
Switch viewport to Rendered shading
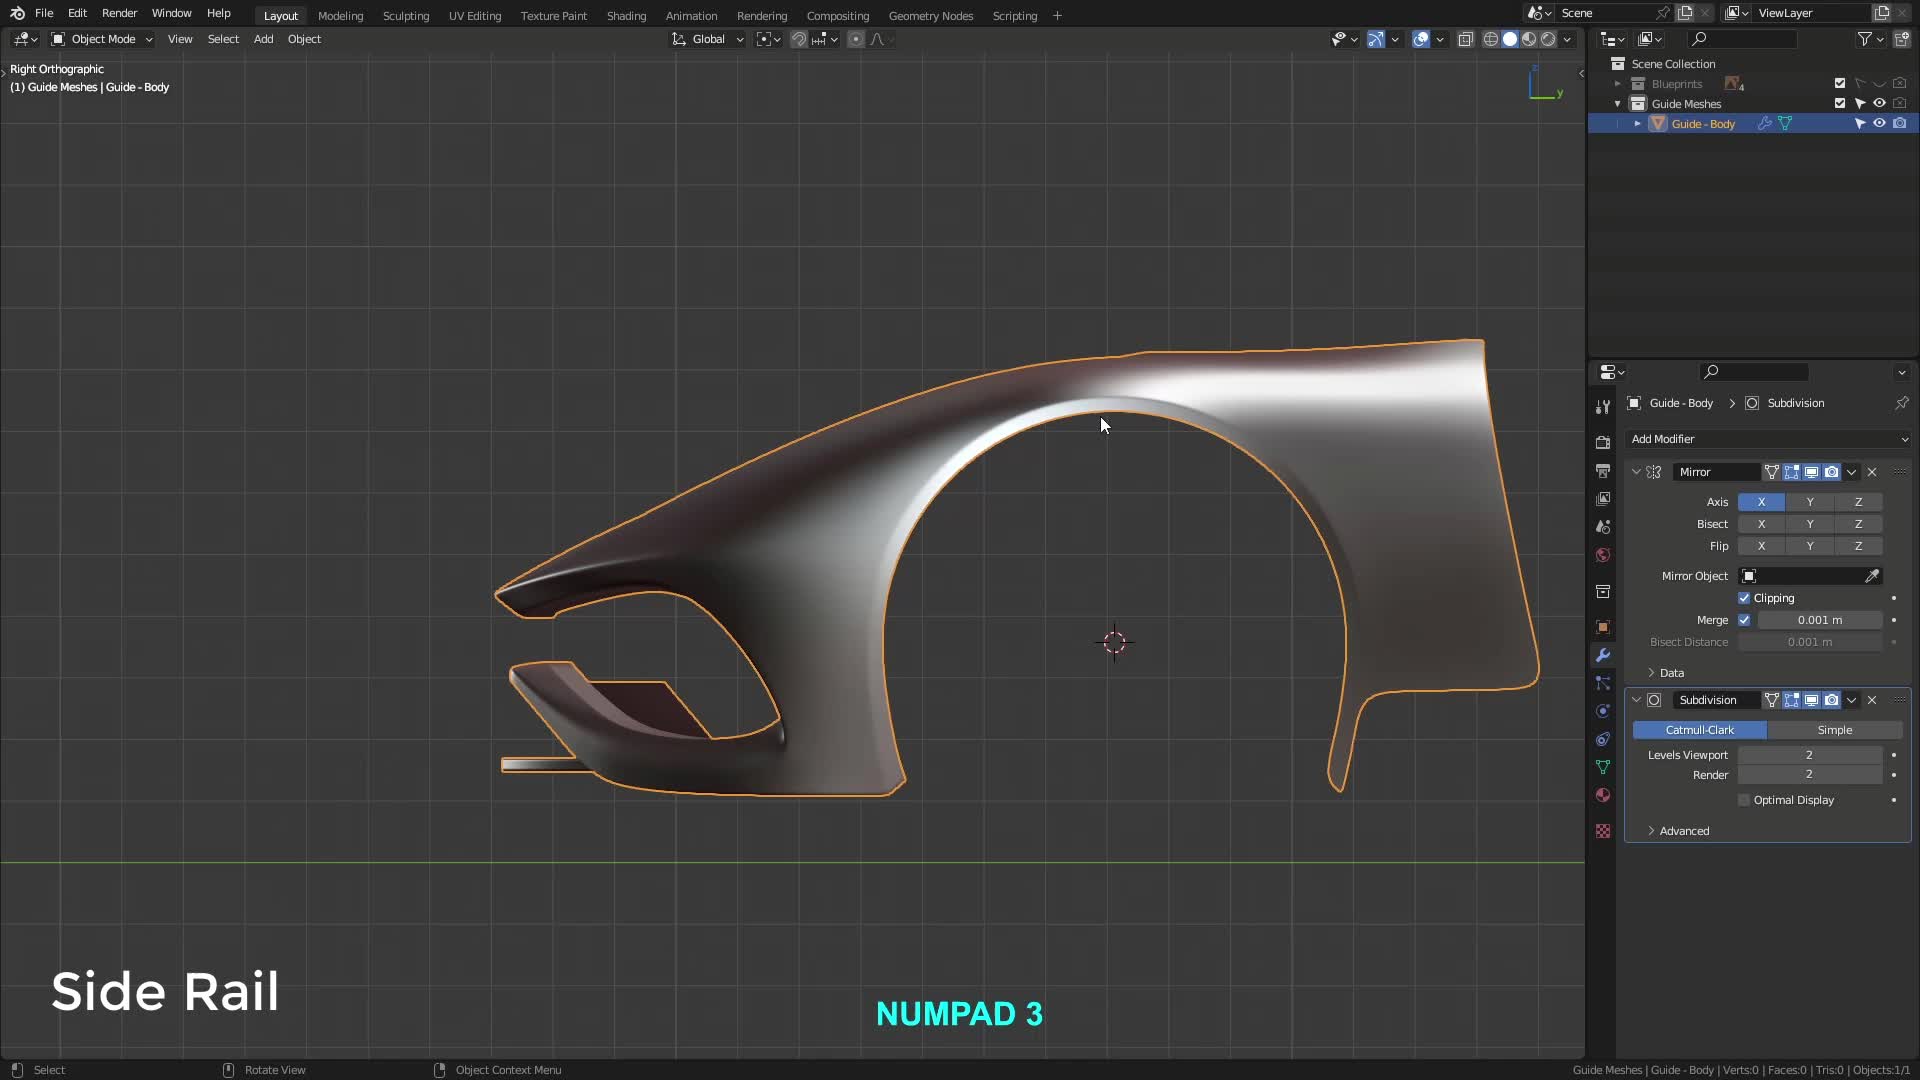(x=1548, y=39)
